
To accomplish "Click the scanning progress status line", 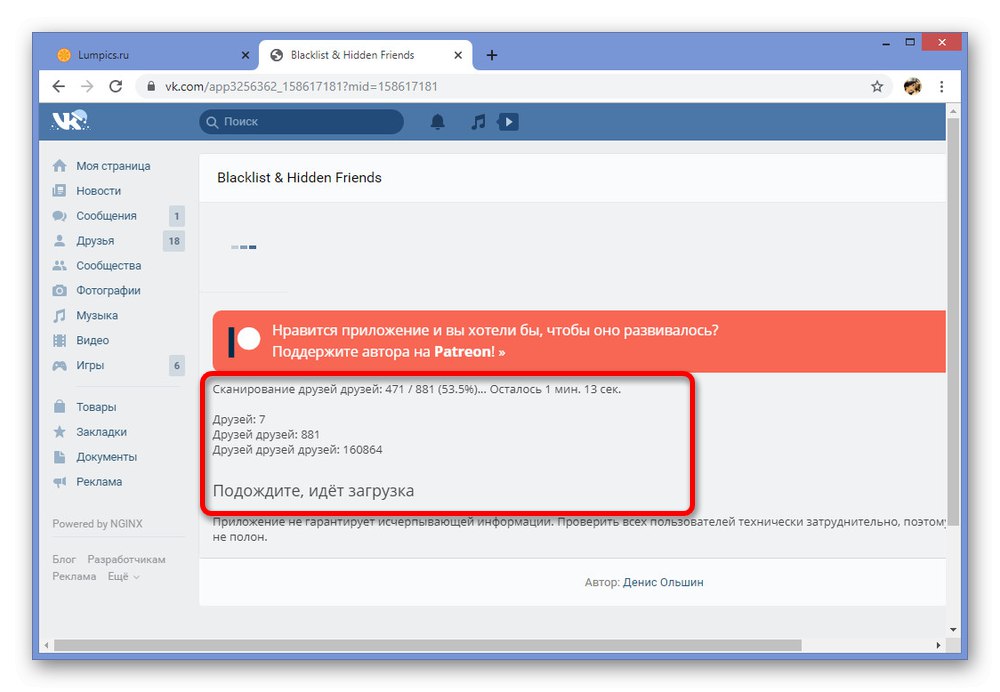I will coord(416,389).
